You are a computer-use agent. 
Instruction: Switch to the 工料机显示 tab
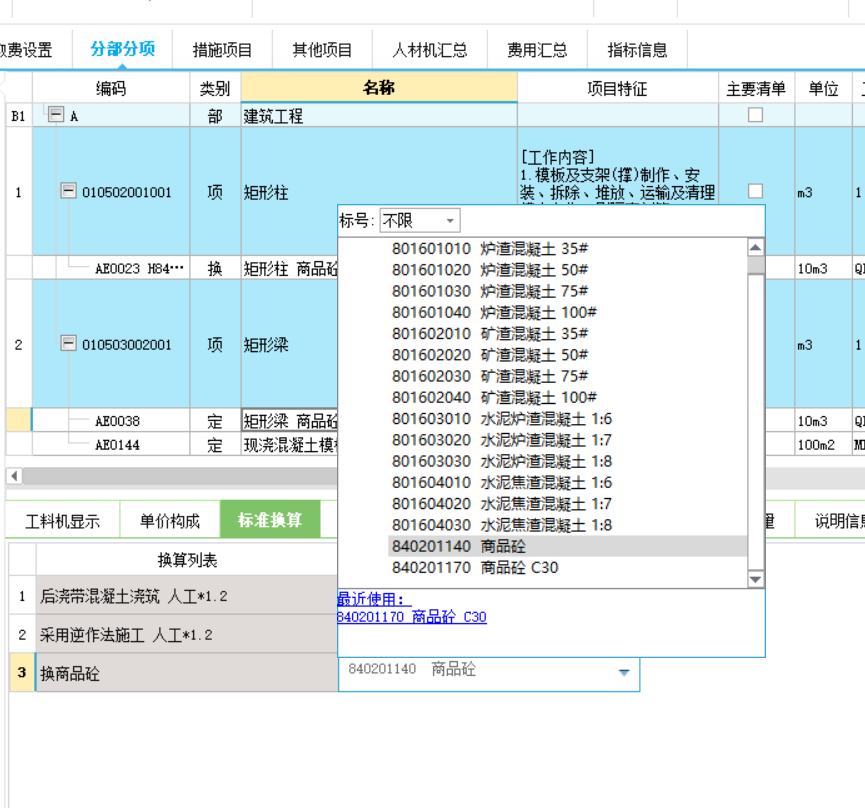pyautogui.click(x=62, y=521)
